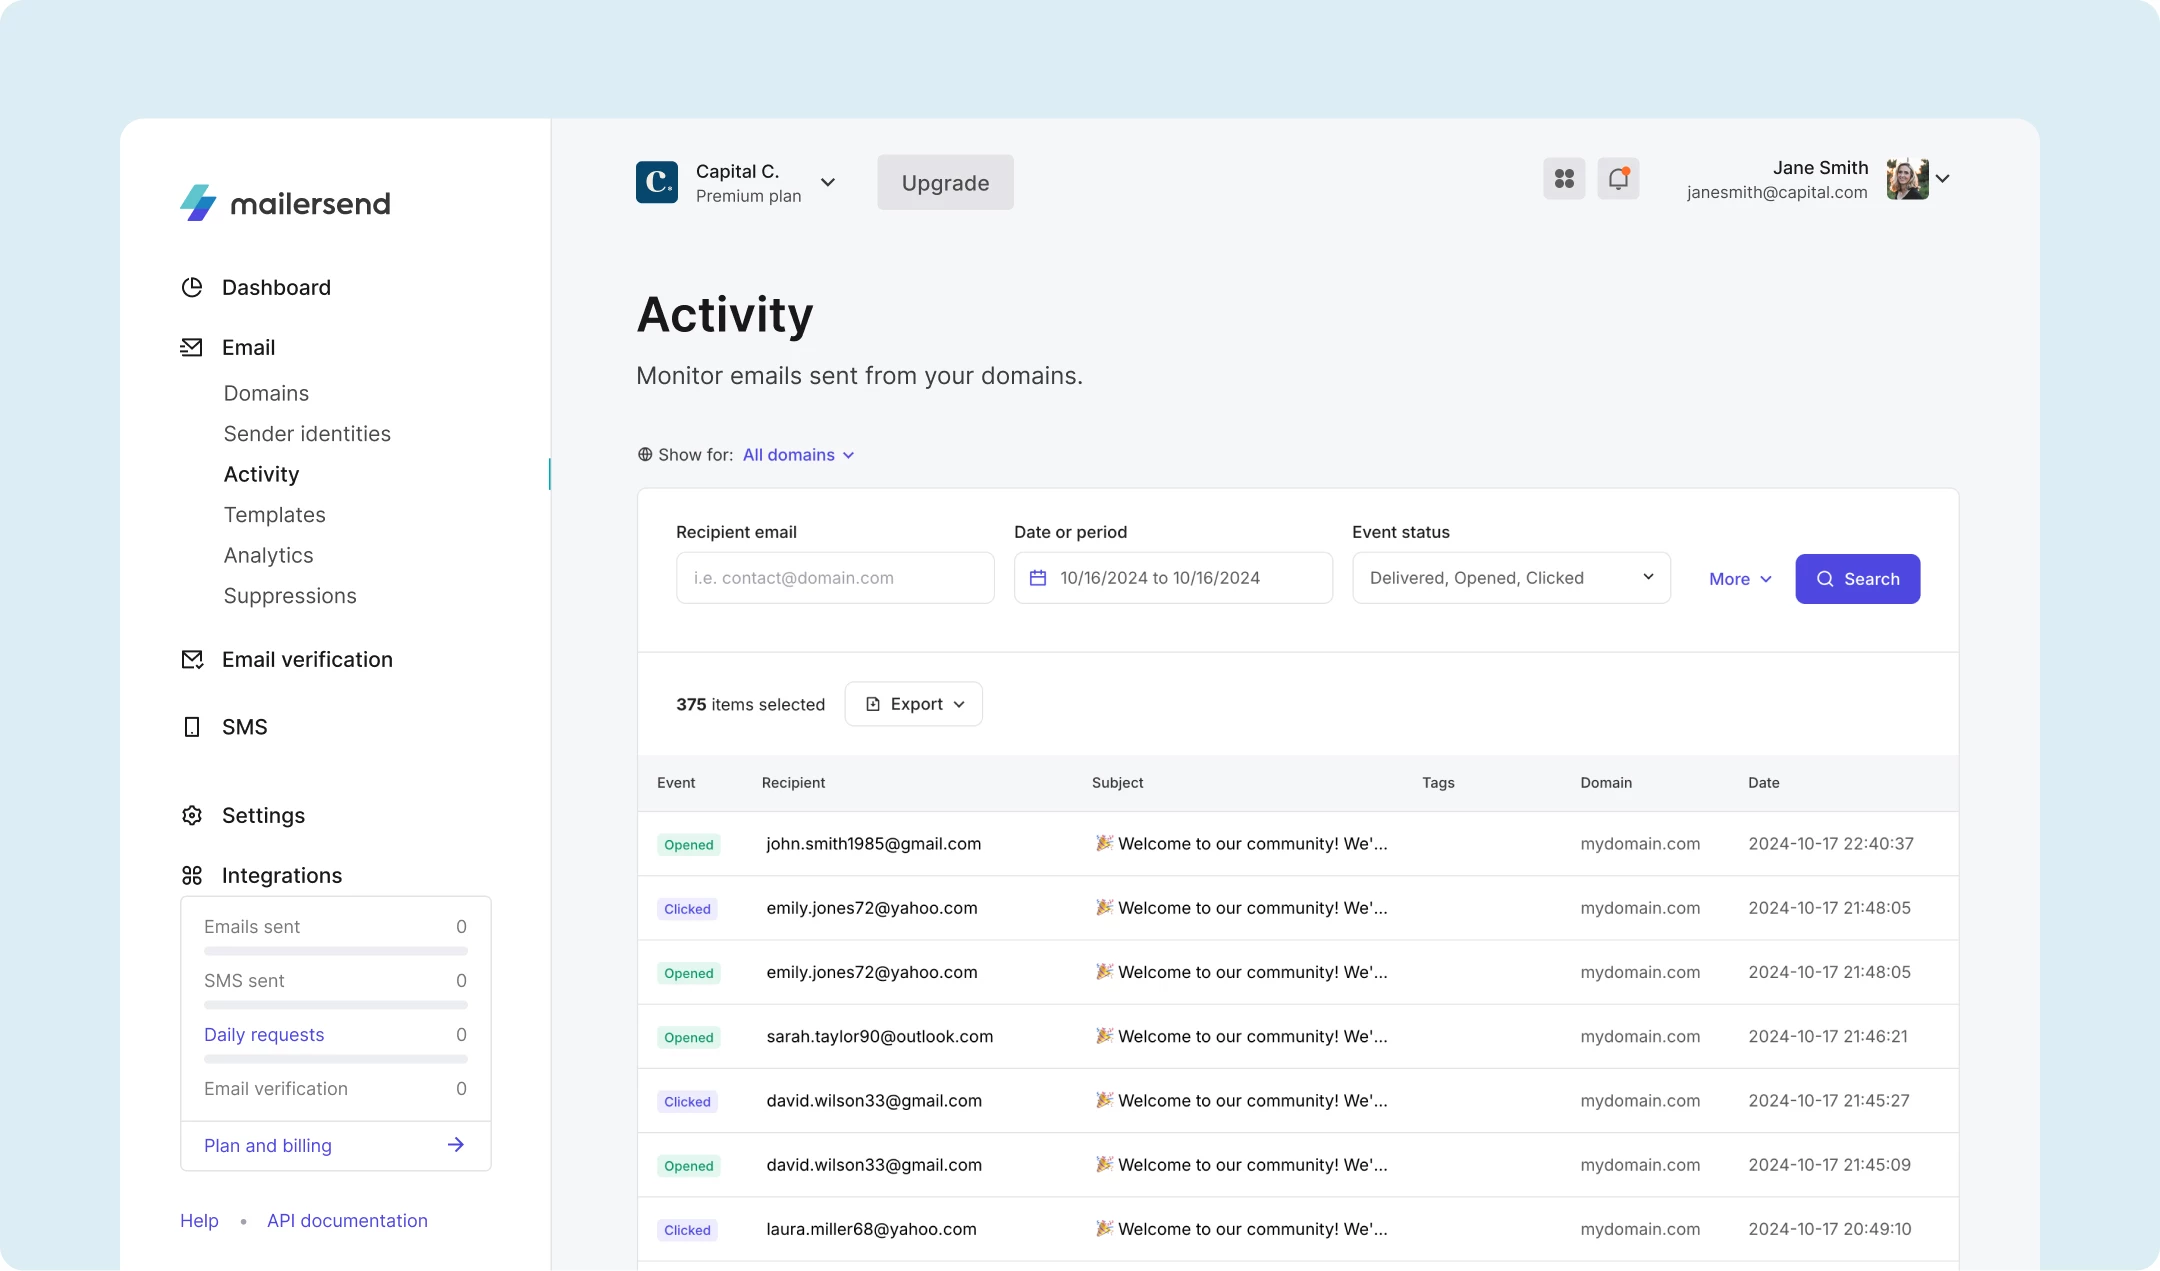Image resolution: width=2160 pixels, height=1271 pixels.
Task: Click the SMS mobile icon
Action: (191, 725)
